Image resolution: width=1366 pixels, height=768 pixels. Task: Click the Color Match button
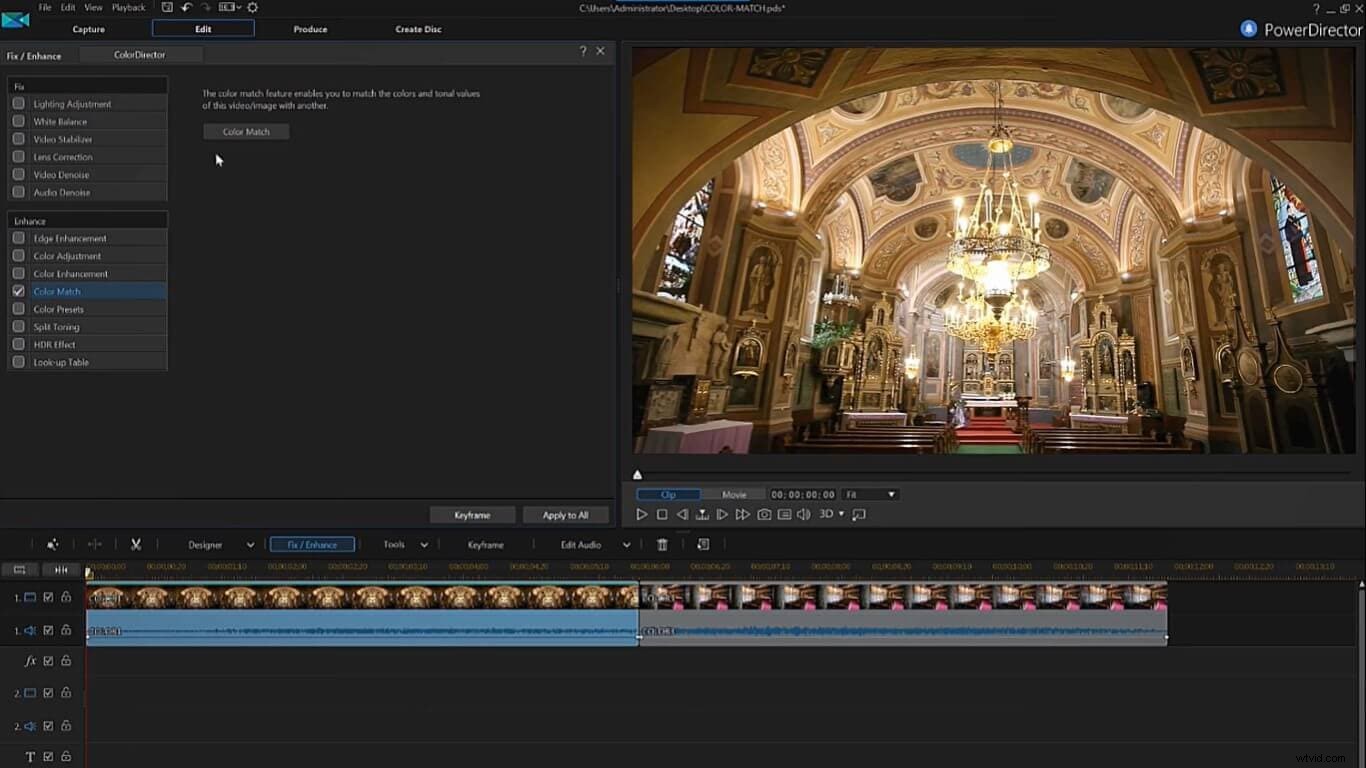coord(246,131)
